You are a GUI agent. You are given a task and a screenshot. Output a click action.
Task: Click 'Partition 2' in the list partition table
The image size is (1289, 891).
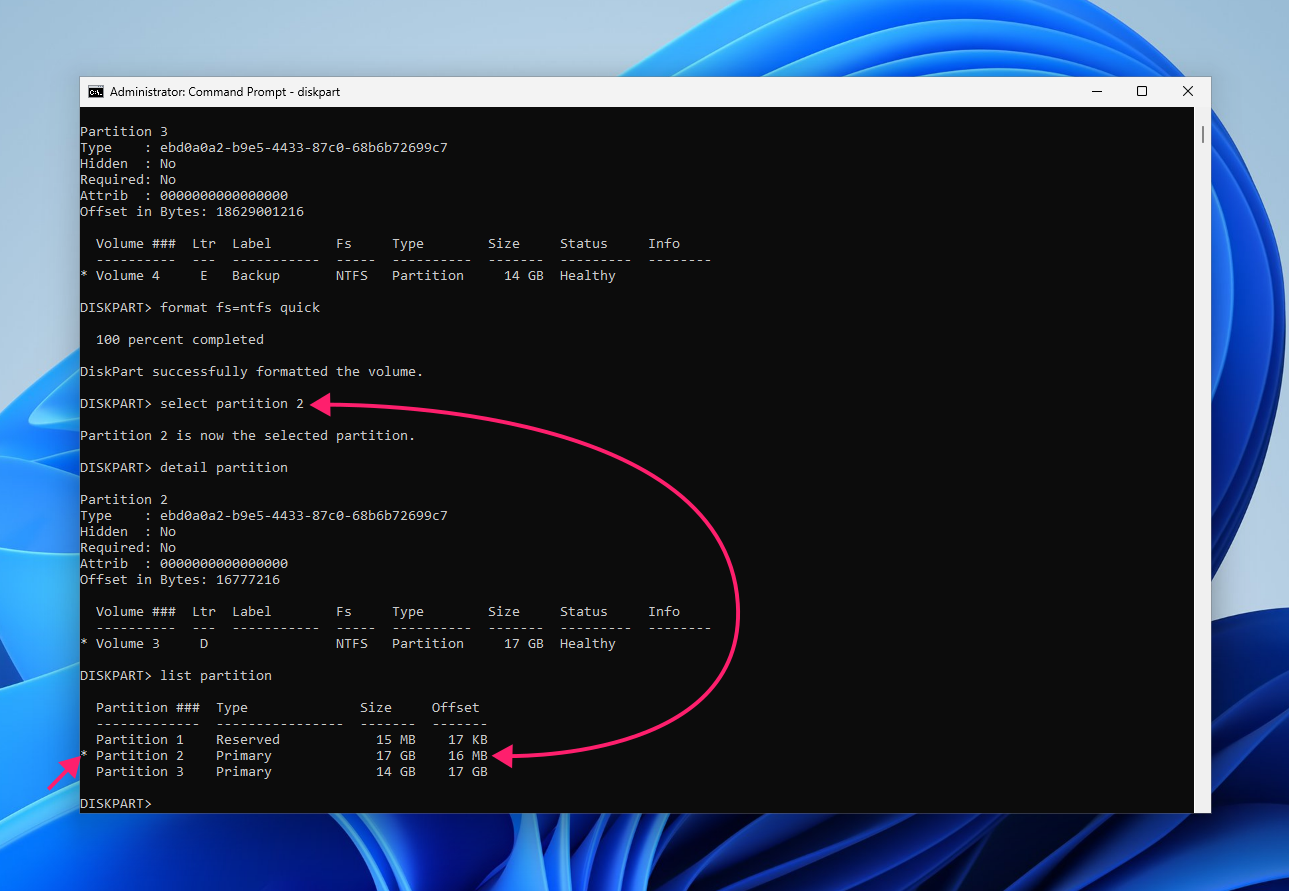click(140, 756)
